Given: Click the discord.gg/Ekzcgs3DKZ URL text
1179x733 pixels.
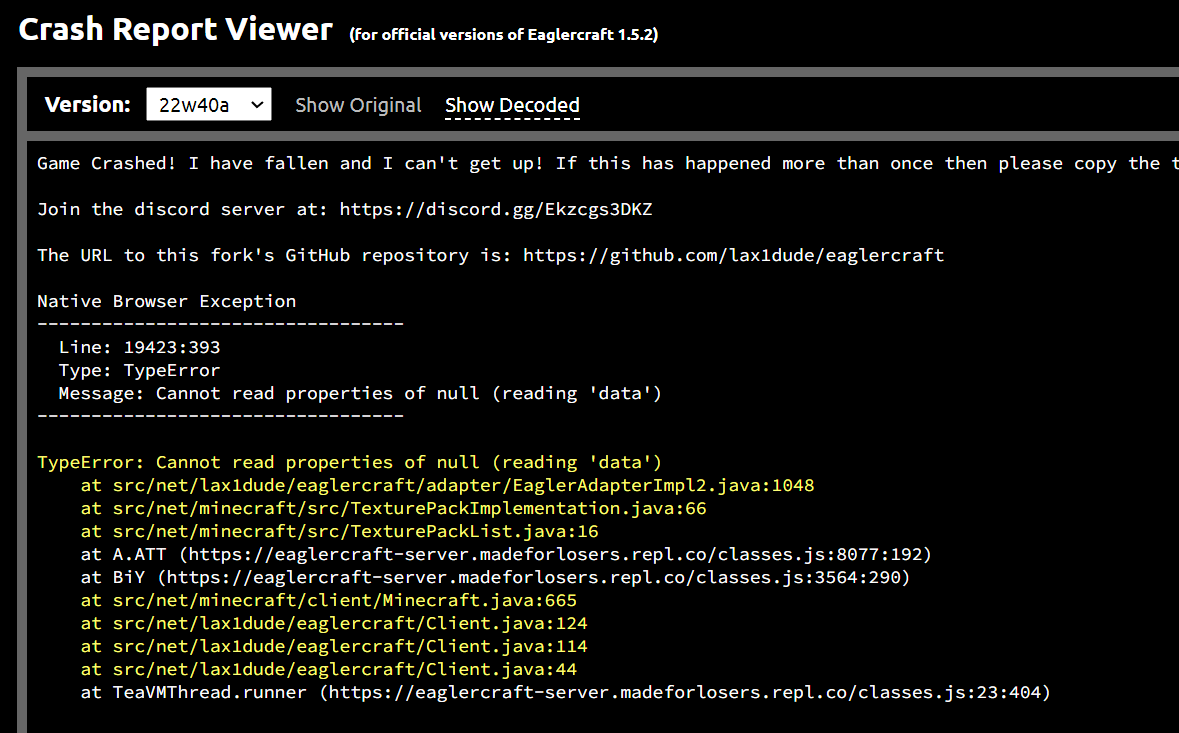Looking at the screenshot, I should pos(496,210).
